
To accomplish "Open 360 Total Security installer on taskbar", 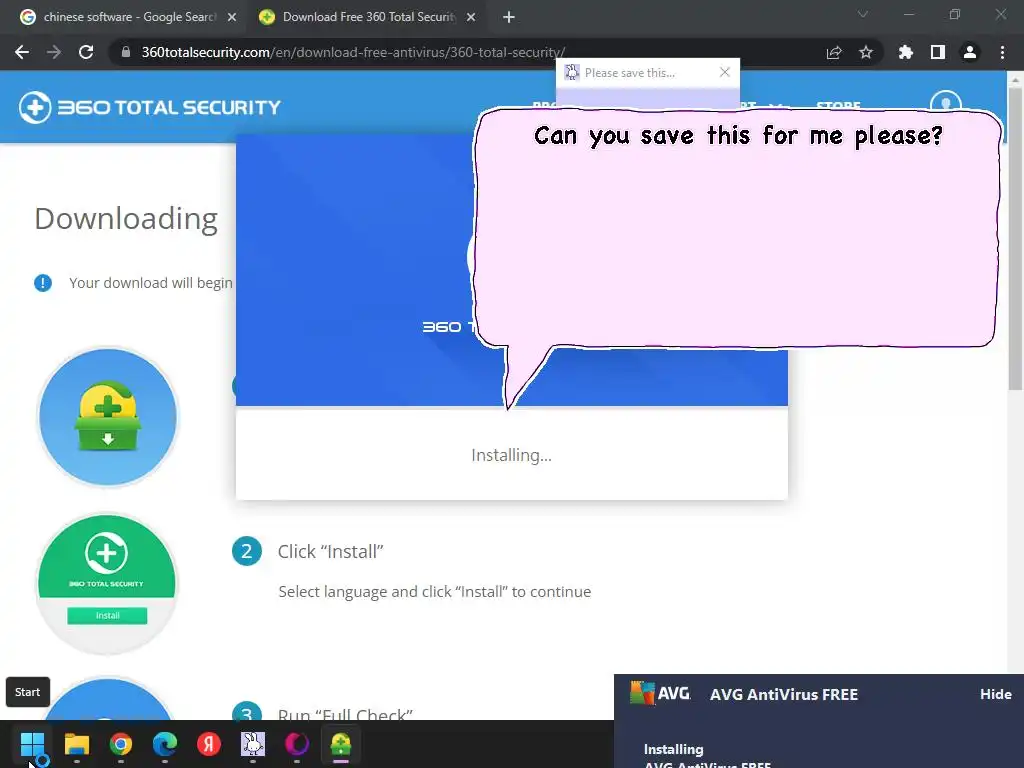I will [341, 744].
